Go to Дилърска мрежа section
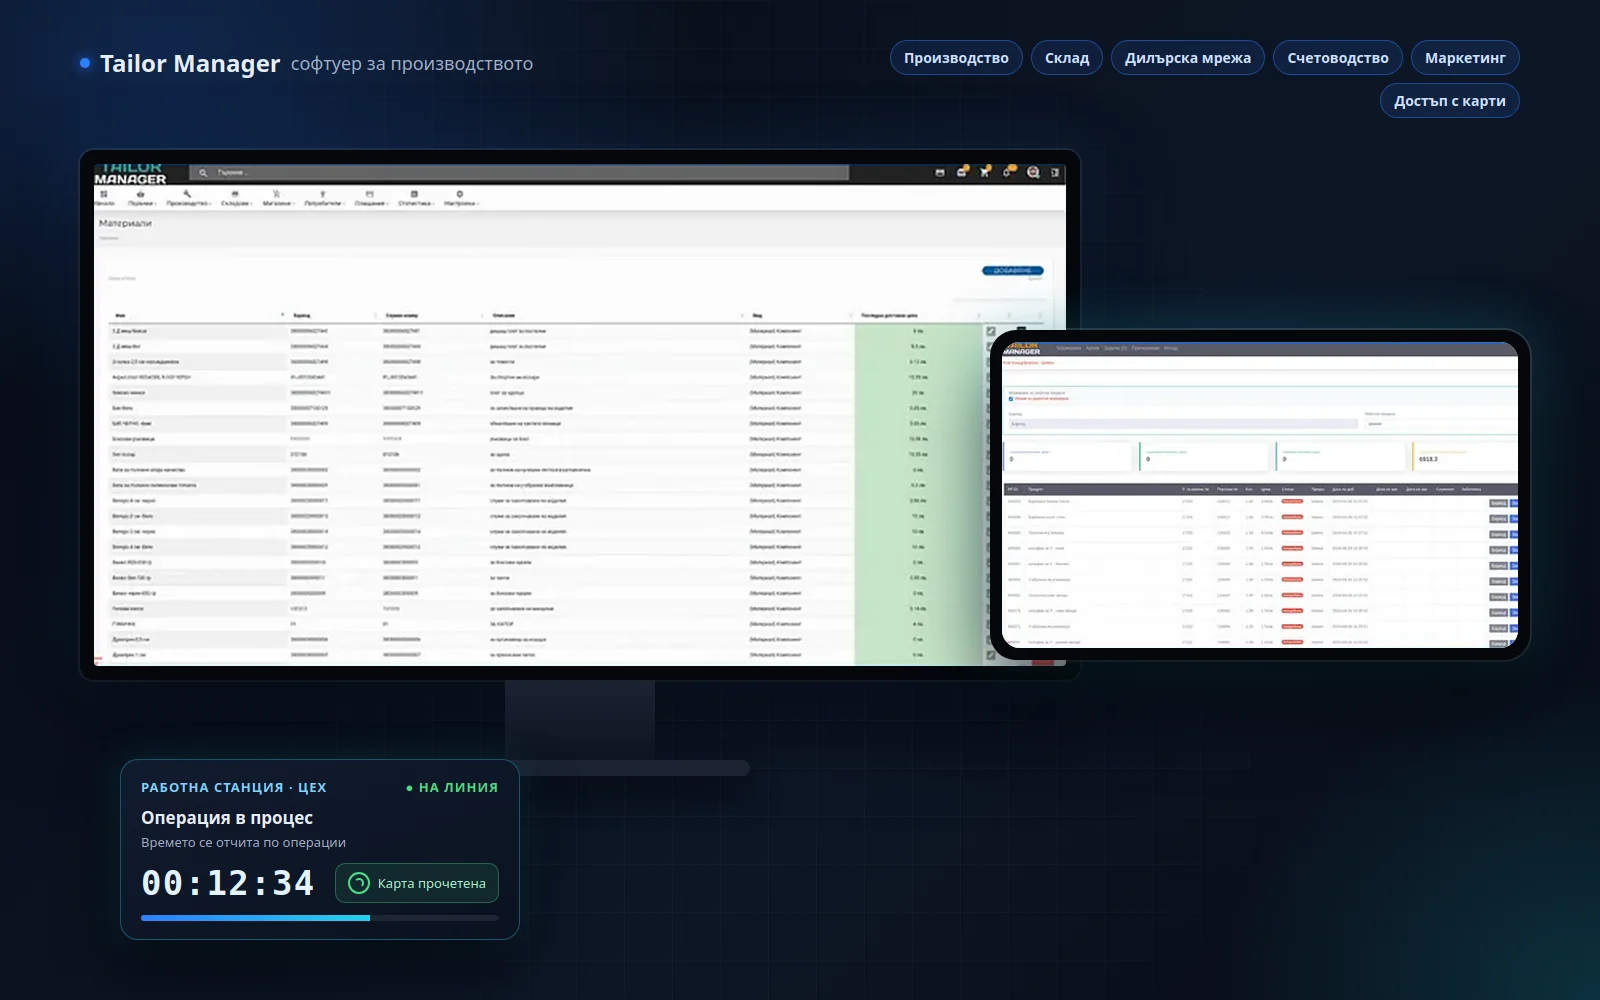This screenshot has height=1000, width=1600. click(1188, 58)
